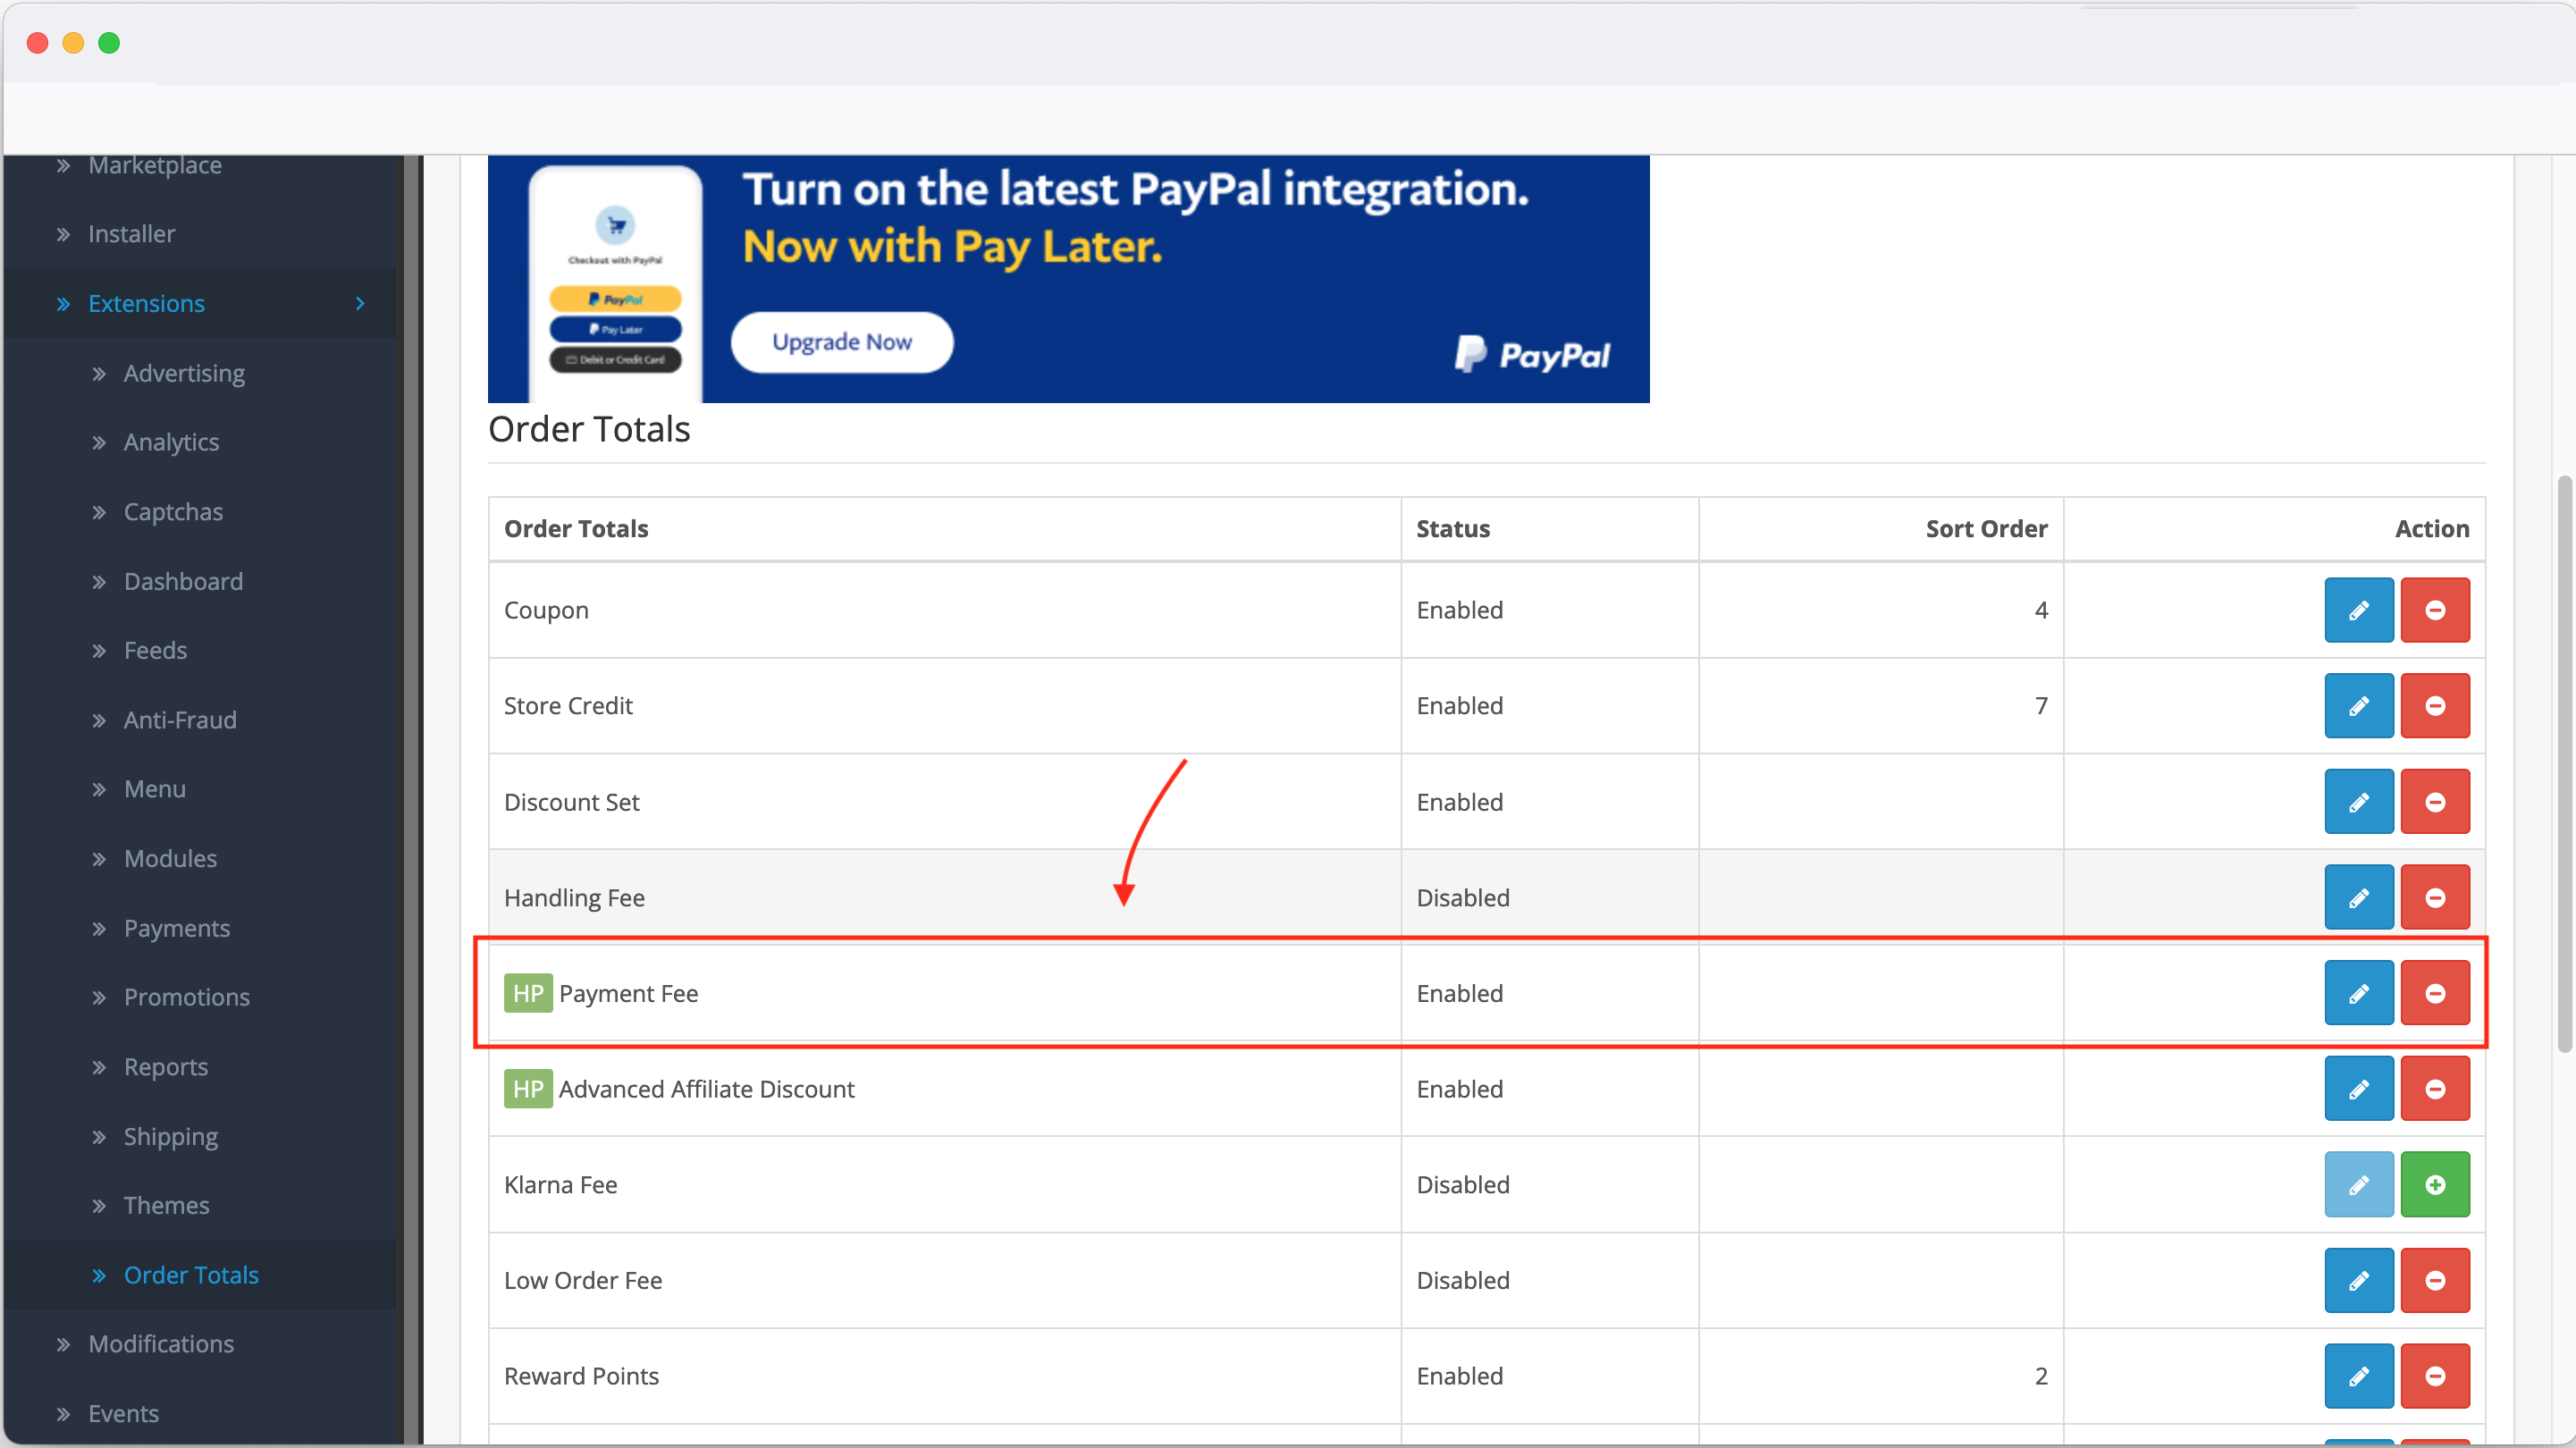Click the Payment Fee edit pencil
The width and height of the screenshot is (2576, 1448).
[x=2358, y=993]
